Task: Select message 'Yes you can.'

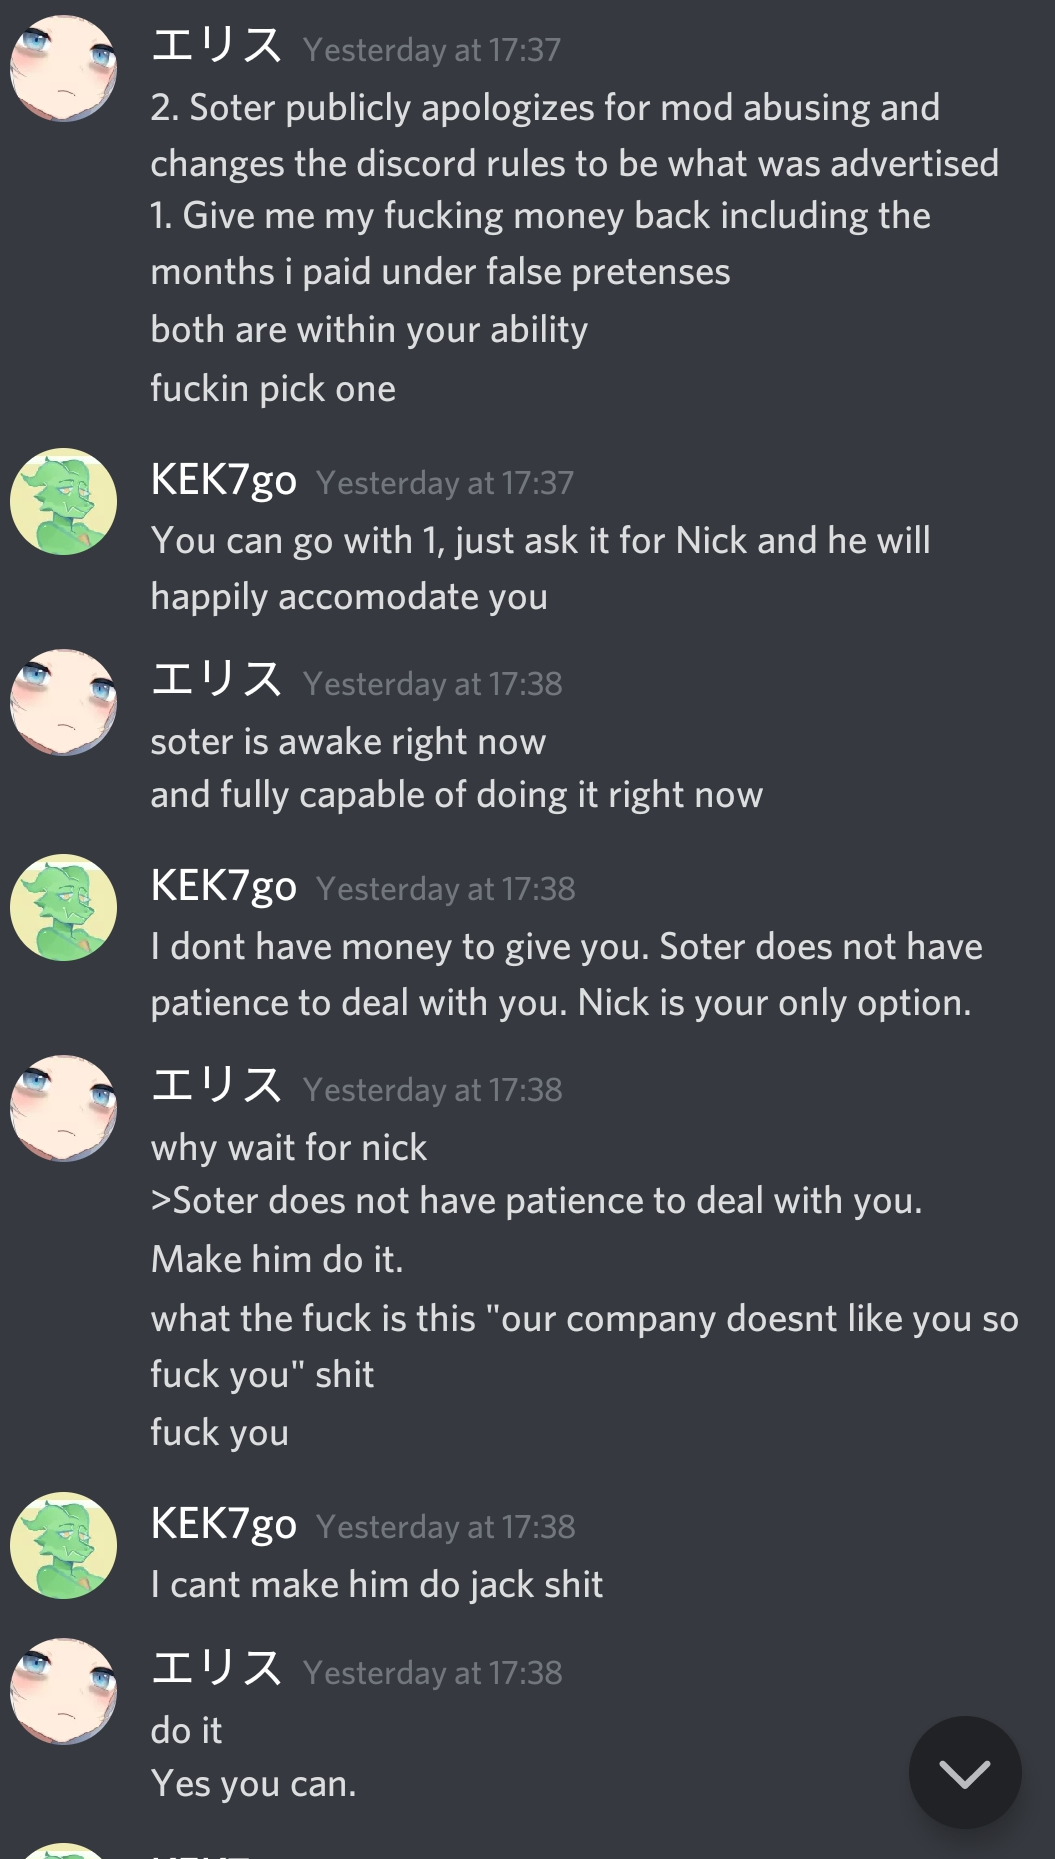Action: 254,1783
